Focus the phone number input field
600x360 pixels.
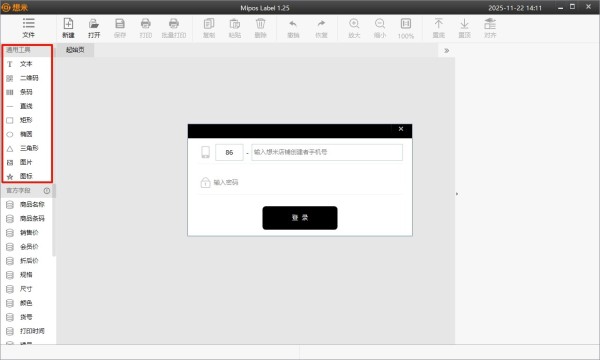(327, 152)
